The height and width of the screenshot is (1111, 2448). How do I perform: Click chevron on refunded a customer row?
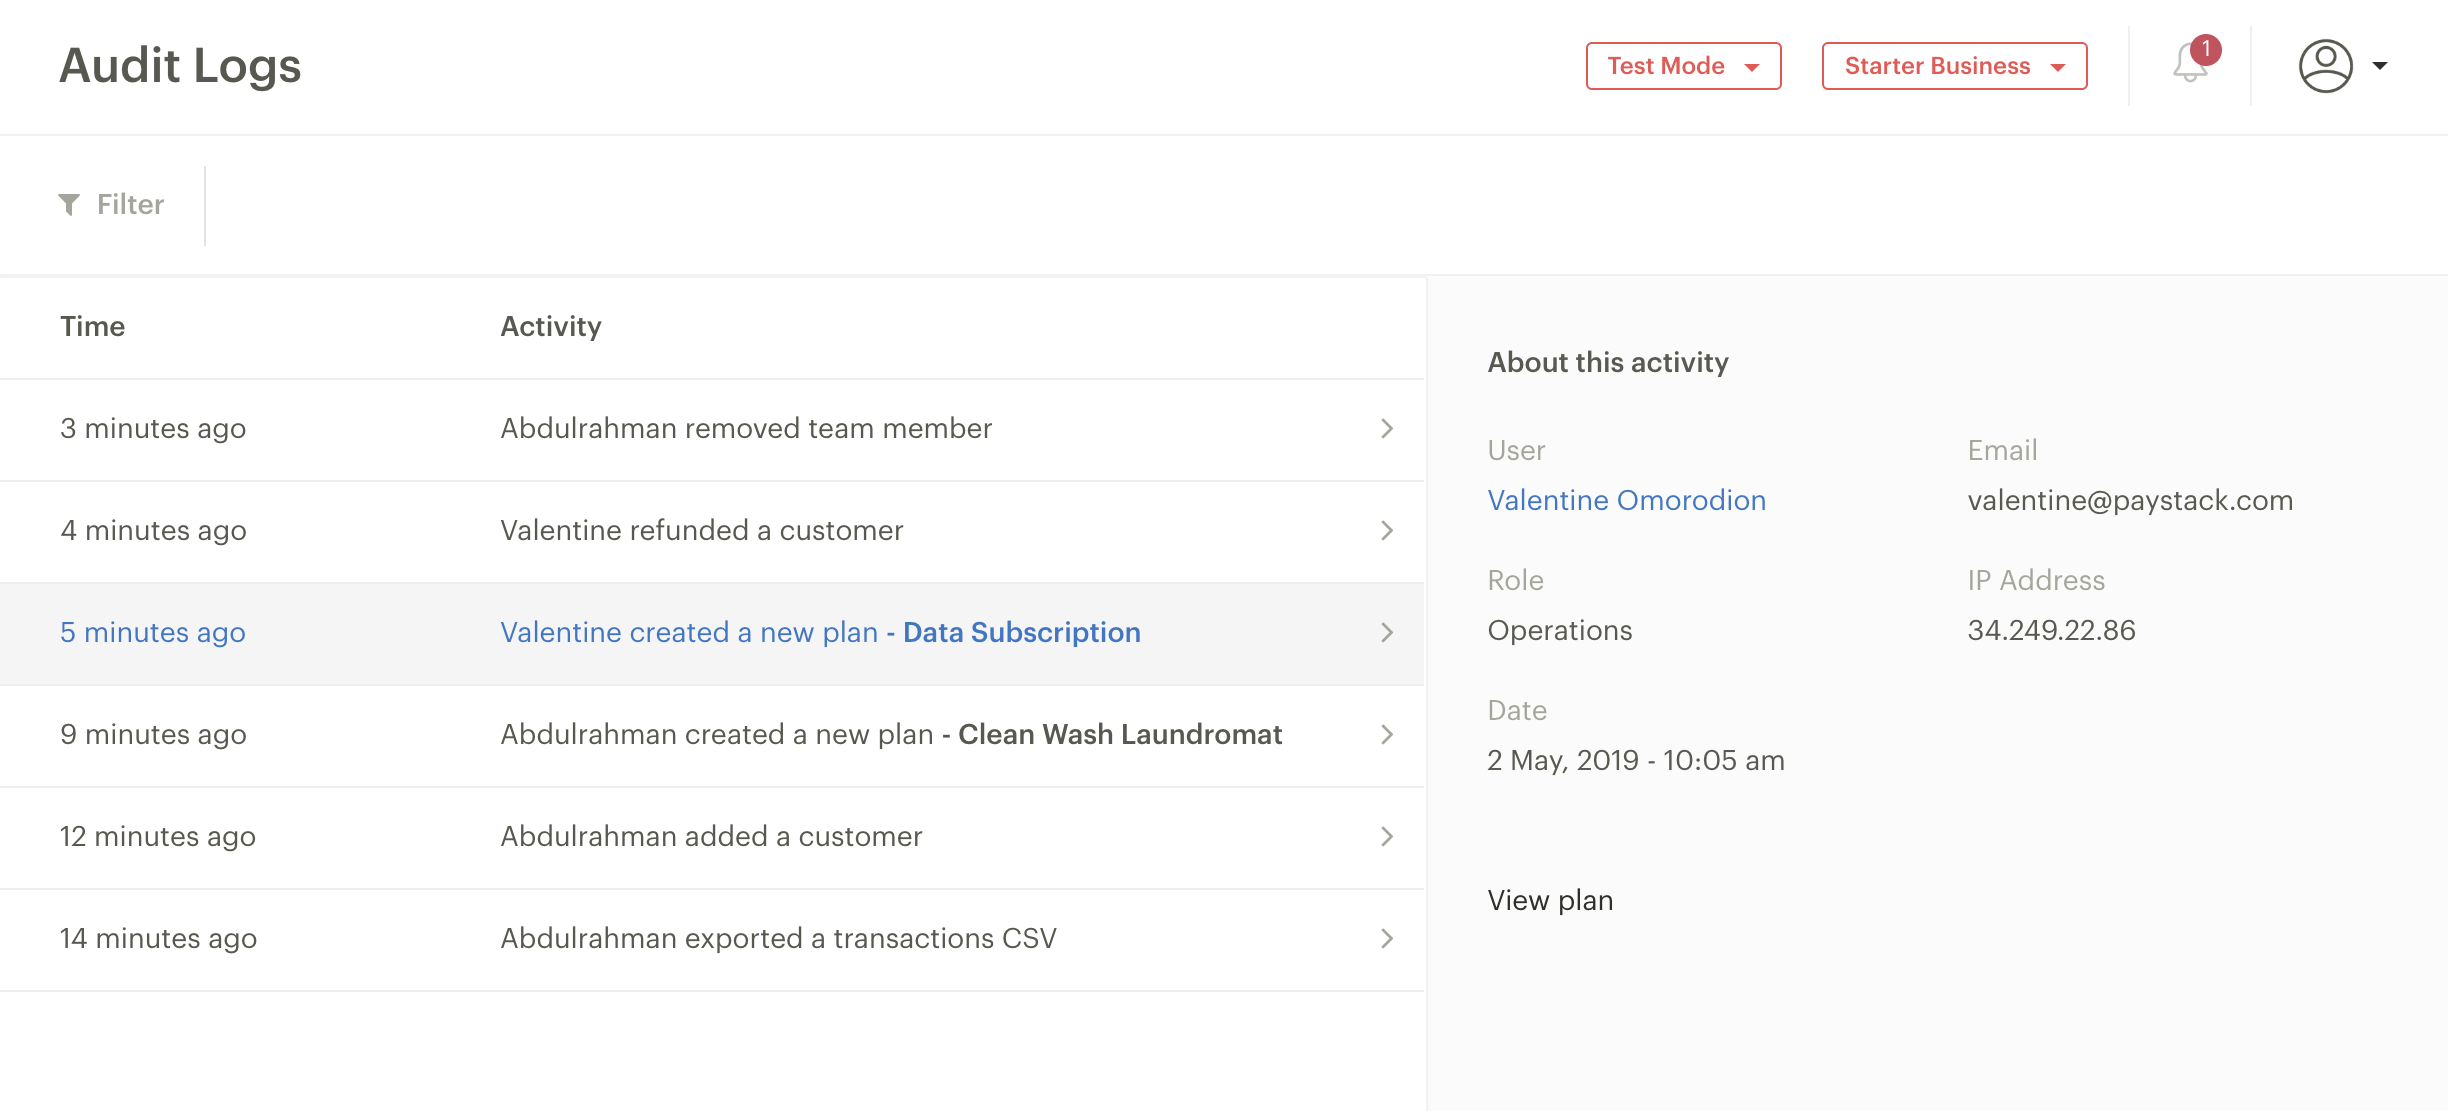click(1387, 531)
